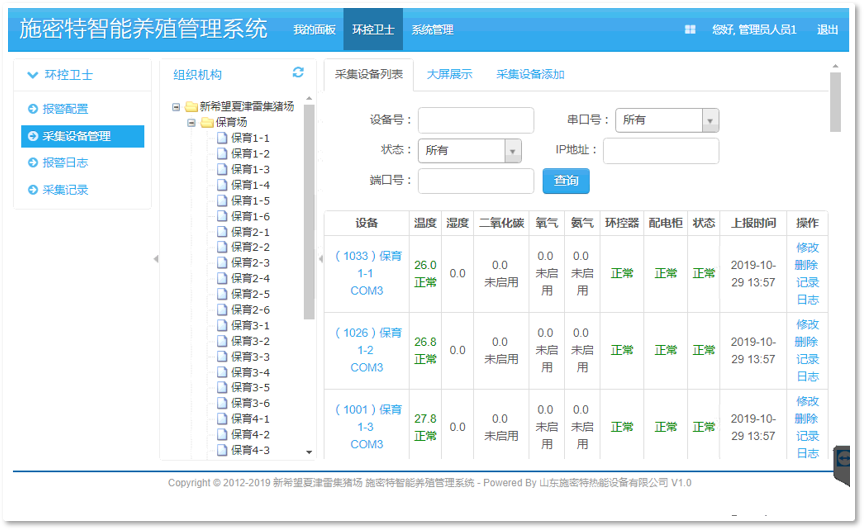Screen dimensions: 864x530
Task: Click the file icon beside 保育1-1
Action: 222,138
